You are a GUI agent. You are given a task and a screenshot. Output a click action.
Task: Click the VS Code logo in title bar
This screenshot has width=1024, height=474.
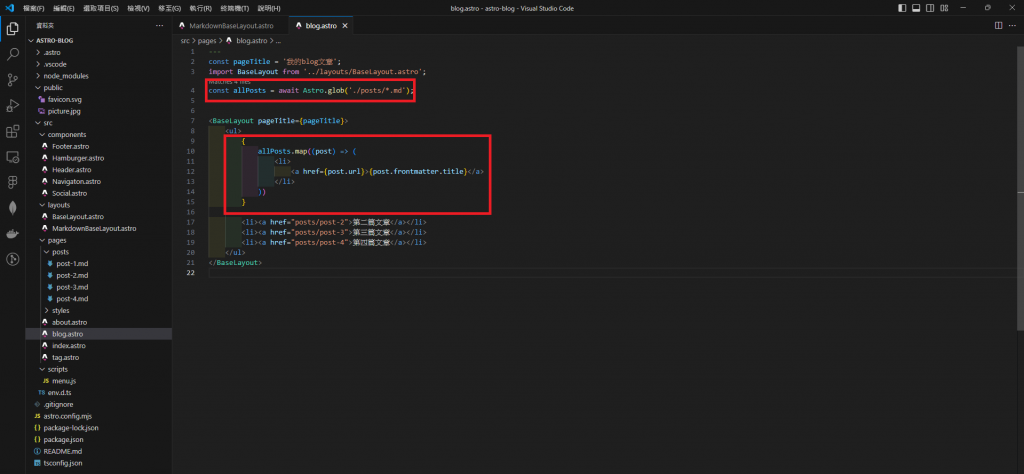pyautogui.click(x=9, y=8)
